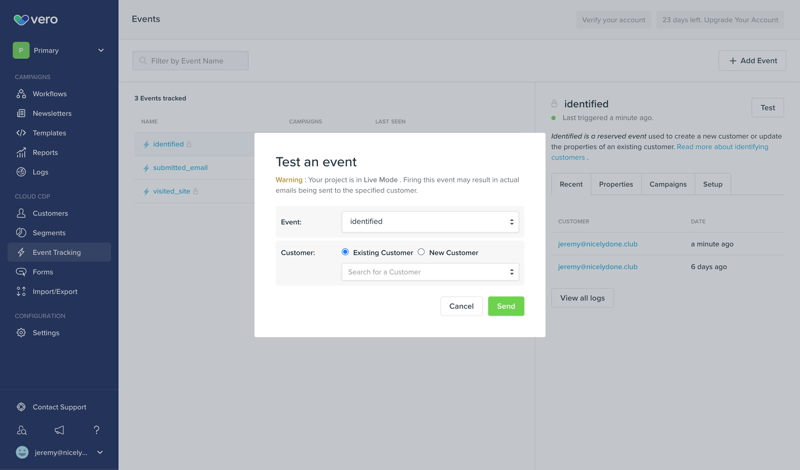
Task: Click the Vero logo icon
Action: [x=21, y=19]
